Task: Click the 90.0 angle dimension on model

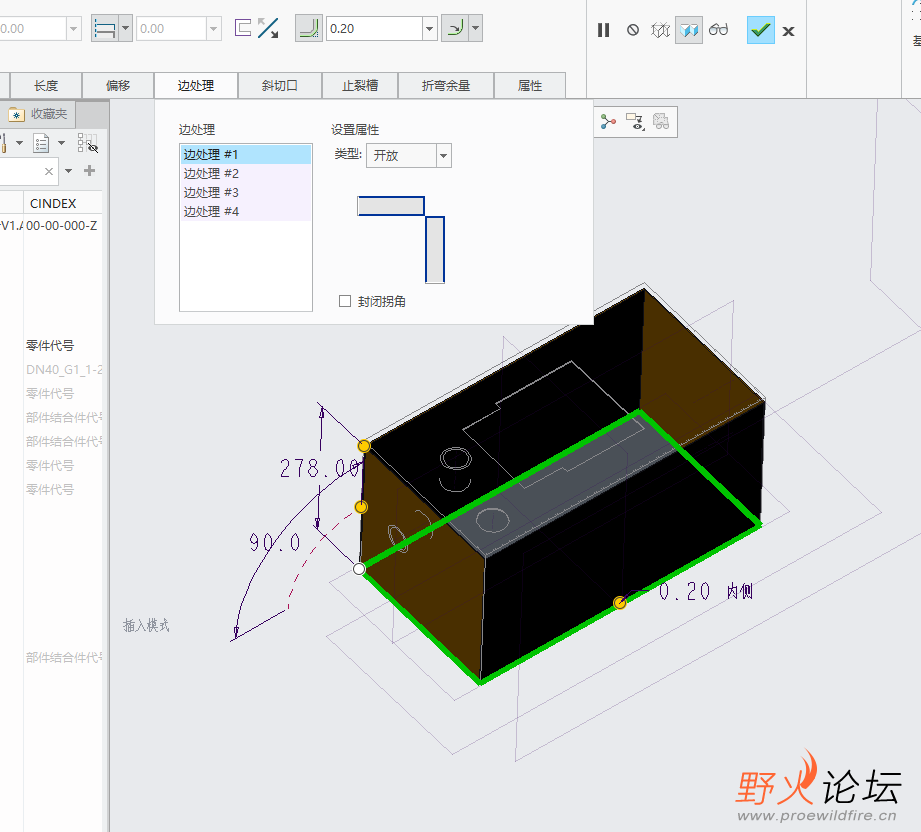Action: point(275,542)
